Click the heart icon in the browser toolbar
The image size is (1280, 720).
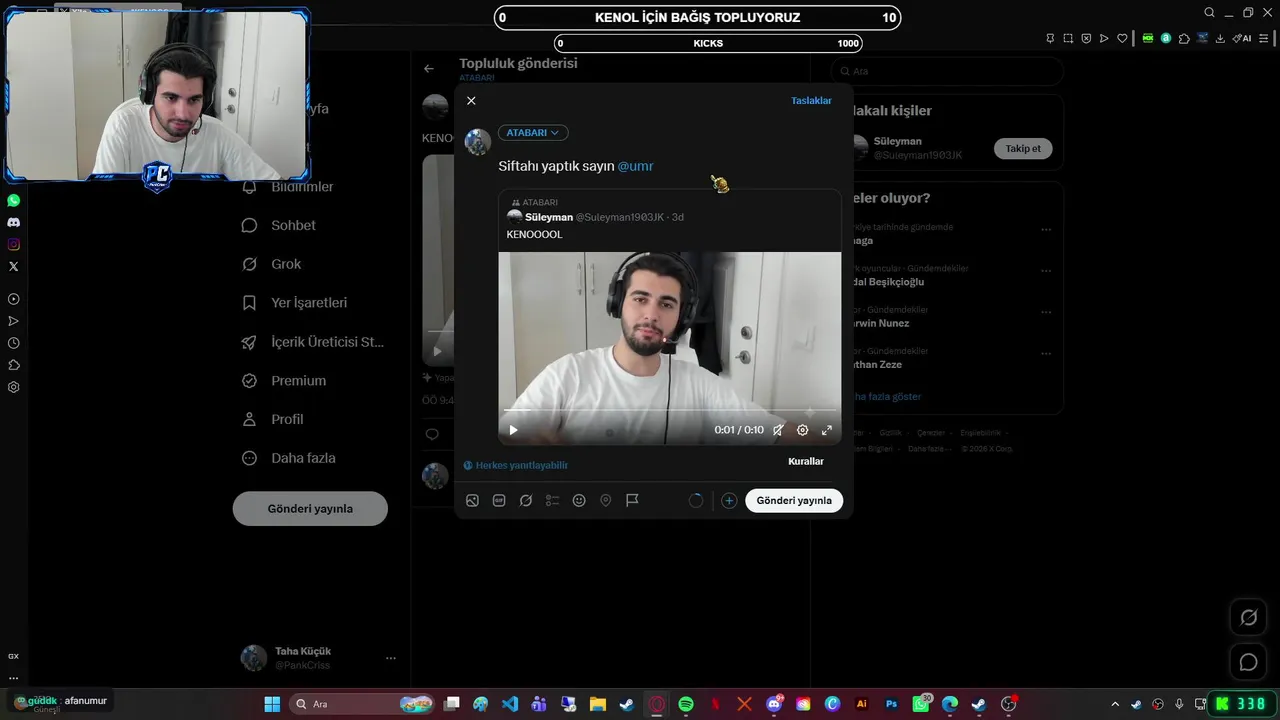pyautogui.click(x=1122, y=38)
